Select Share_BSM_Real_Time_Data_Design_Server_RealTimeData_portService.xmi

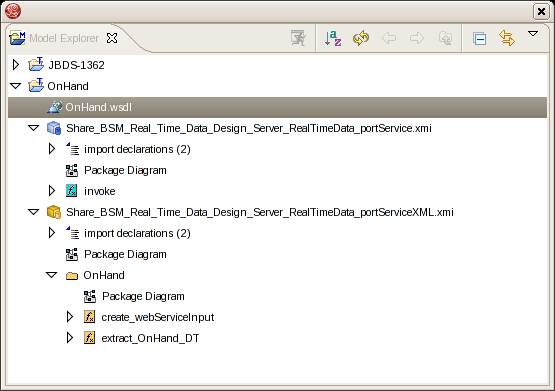249,128
